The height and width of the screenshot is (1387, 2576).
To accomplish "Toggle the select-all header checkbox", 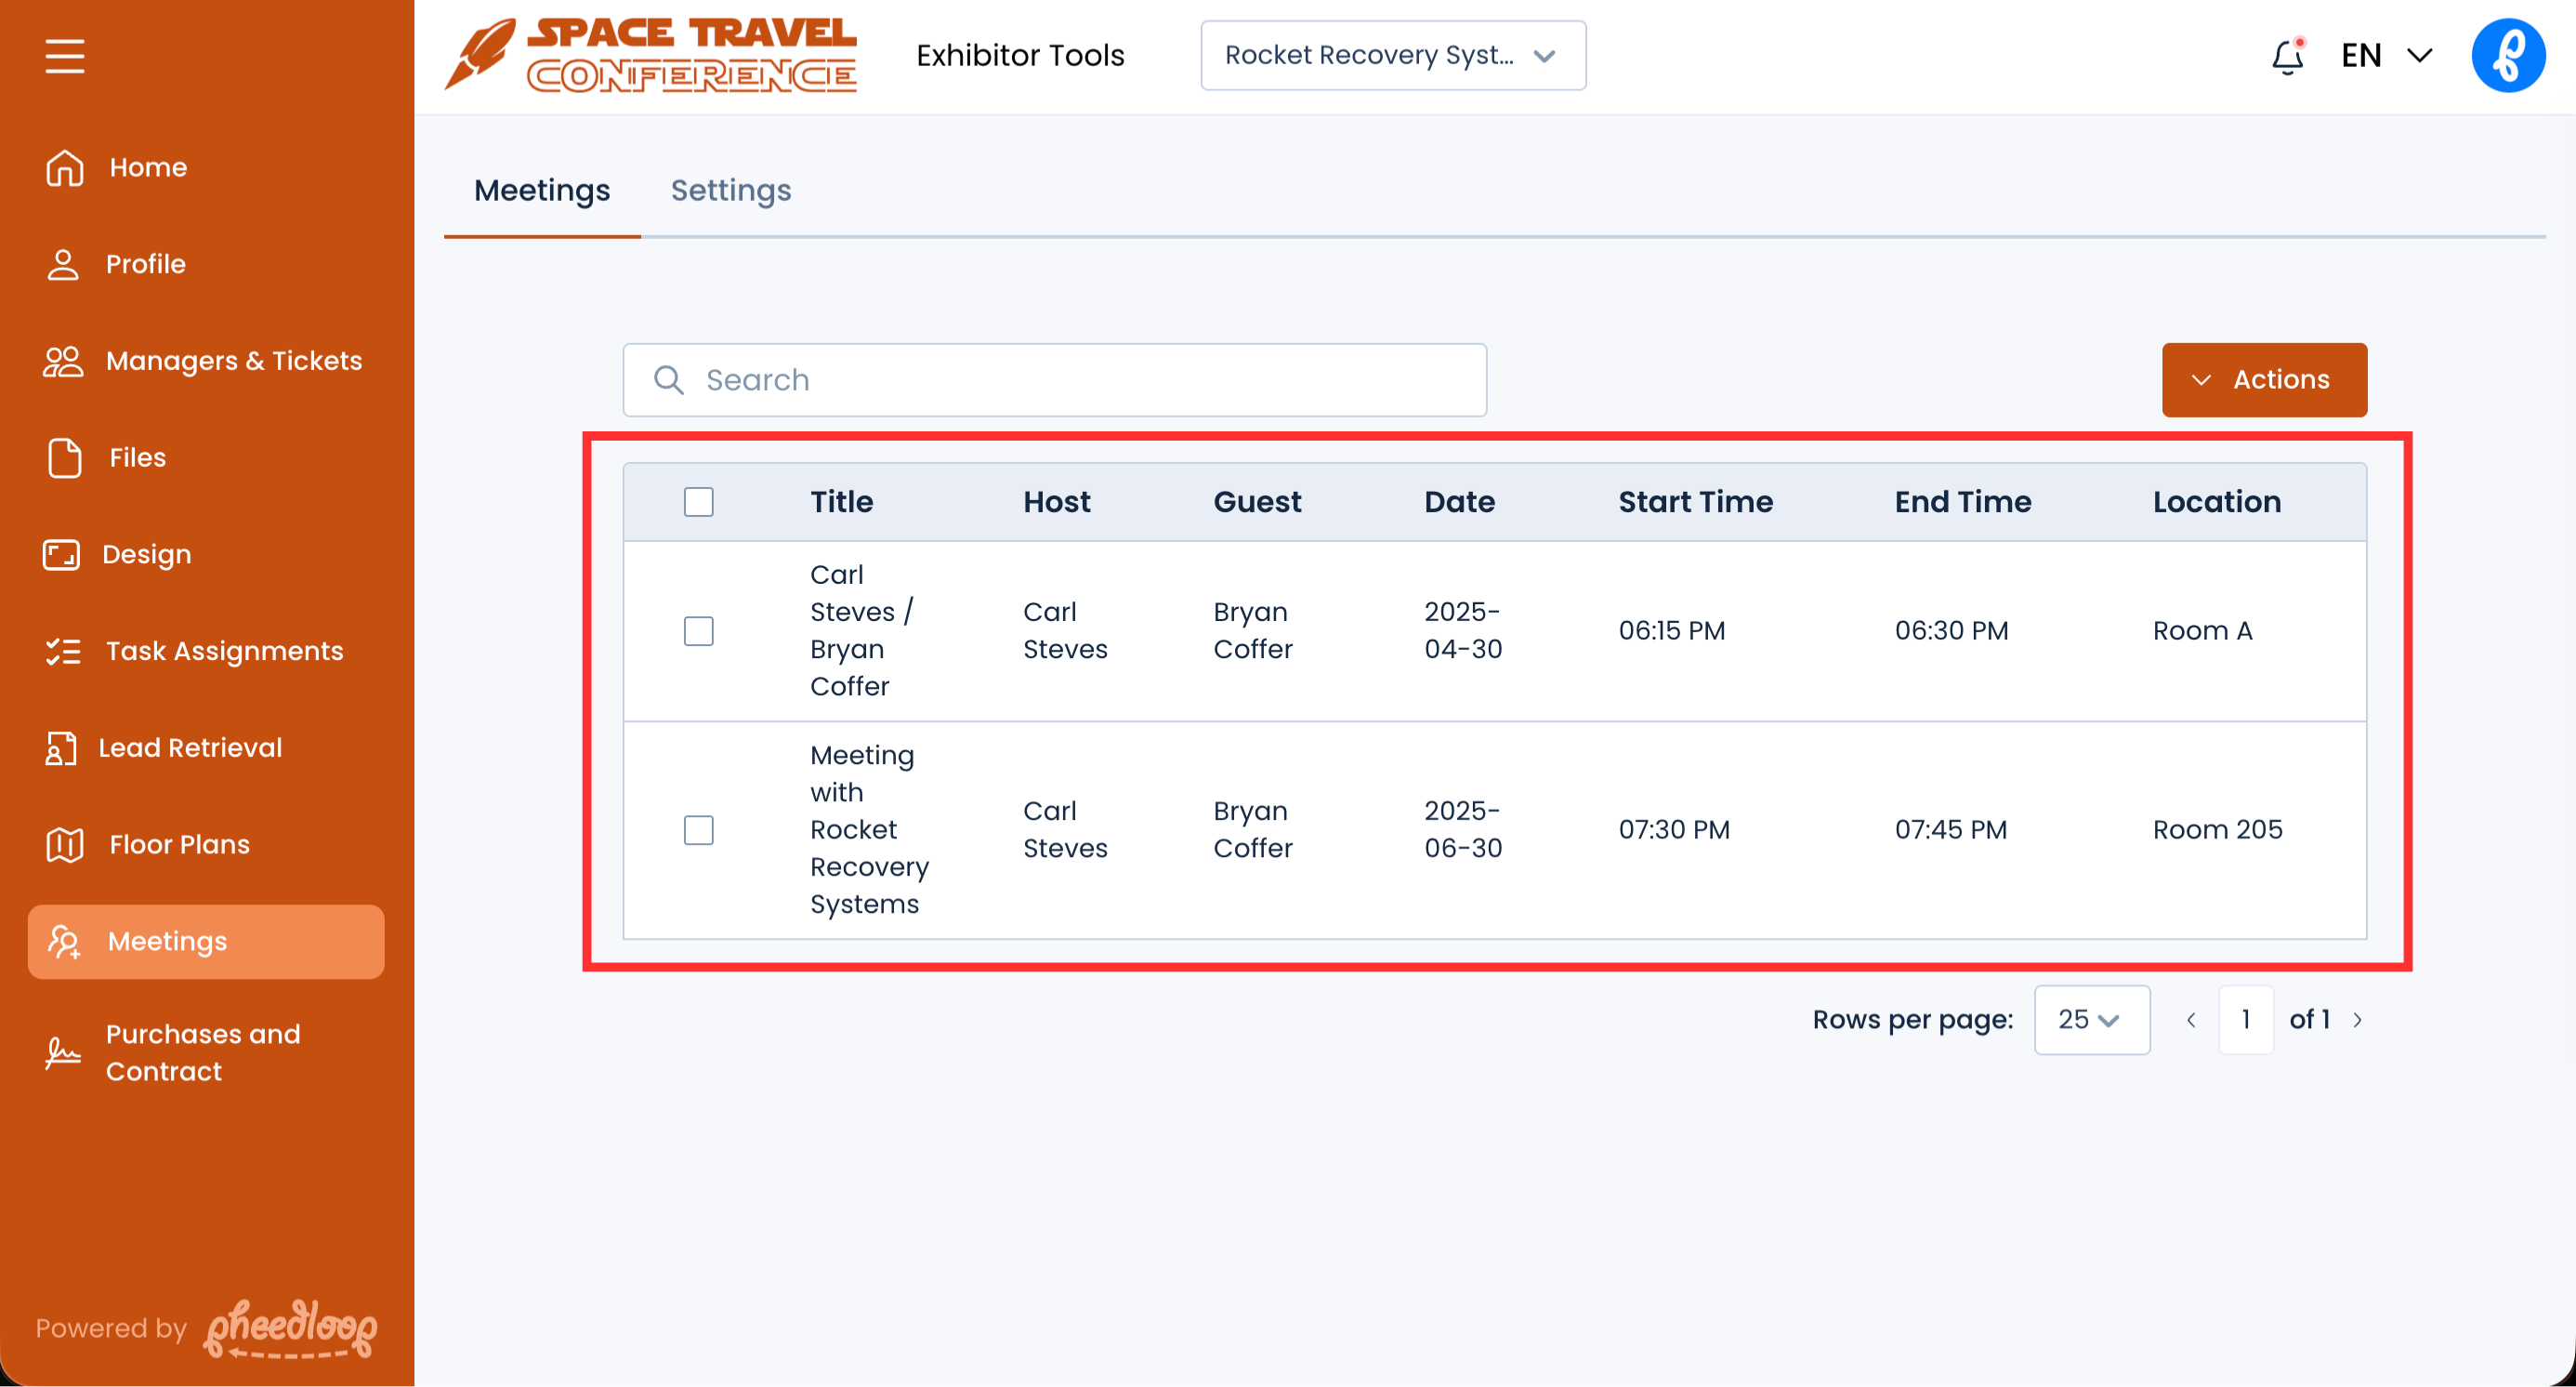I will [x=698, y=502].
